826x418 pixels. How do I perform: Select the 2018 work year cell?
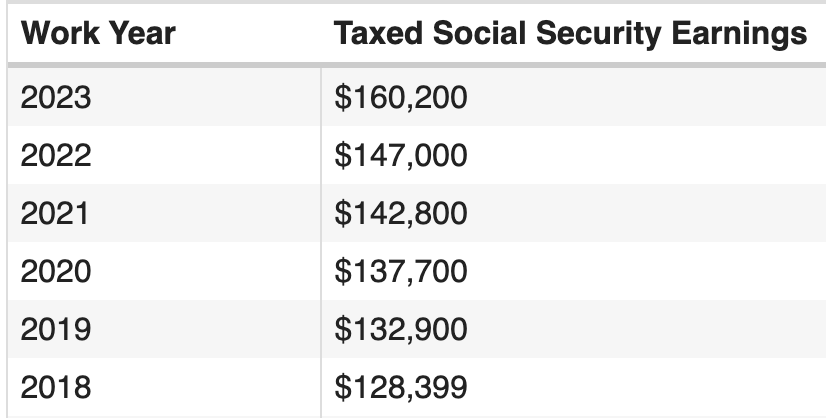pyautogui.click(x=56, y=386)
